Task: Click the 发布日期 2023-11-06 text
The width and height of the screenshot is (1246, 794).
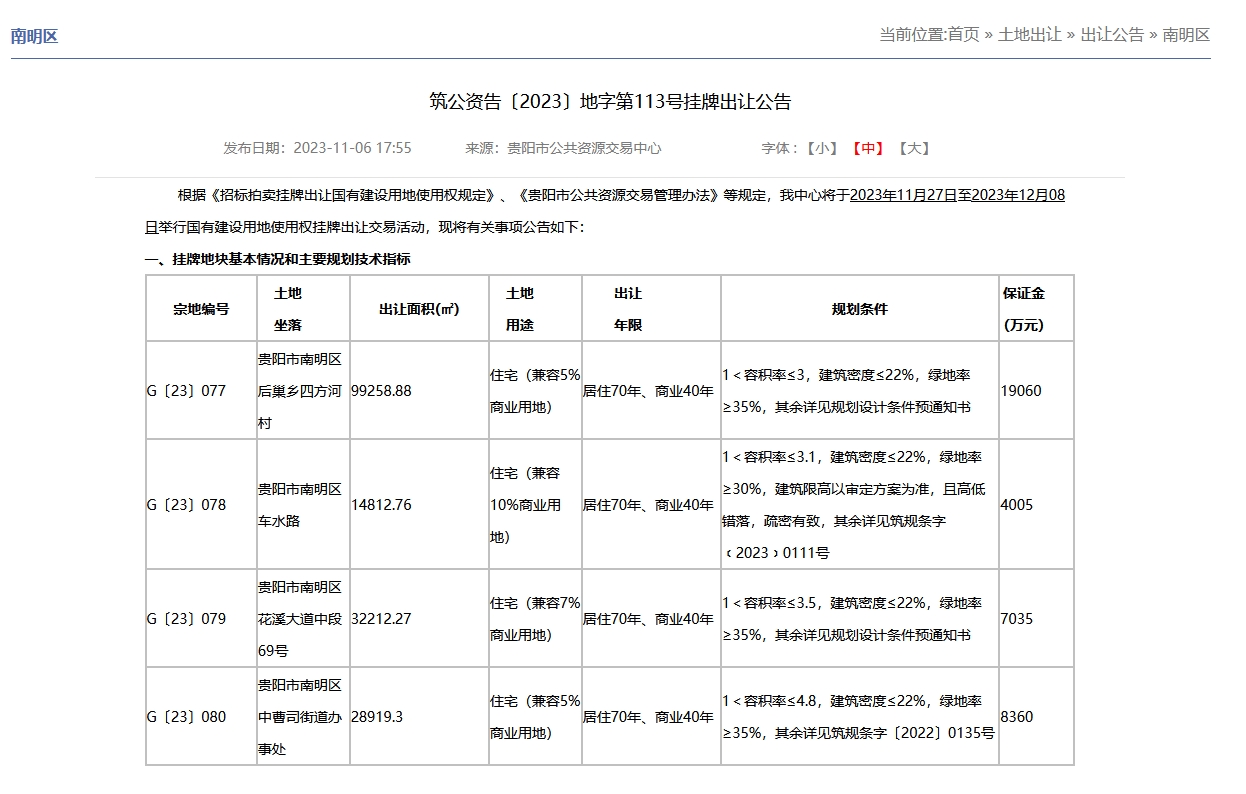Action: pos(317,148)
